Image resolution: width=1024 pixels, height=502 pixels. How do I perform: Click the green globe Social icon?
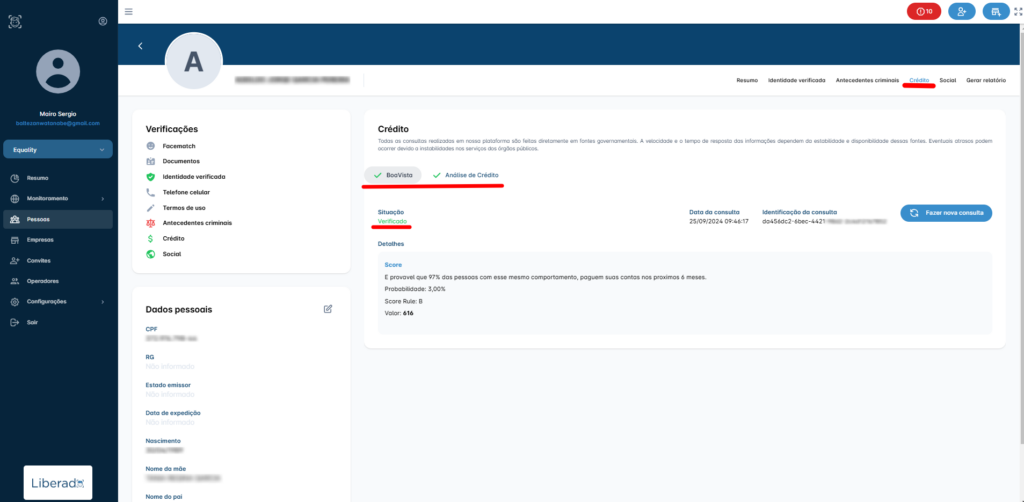click(151, 254)
